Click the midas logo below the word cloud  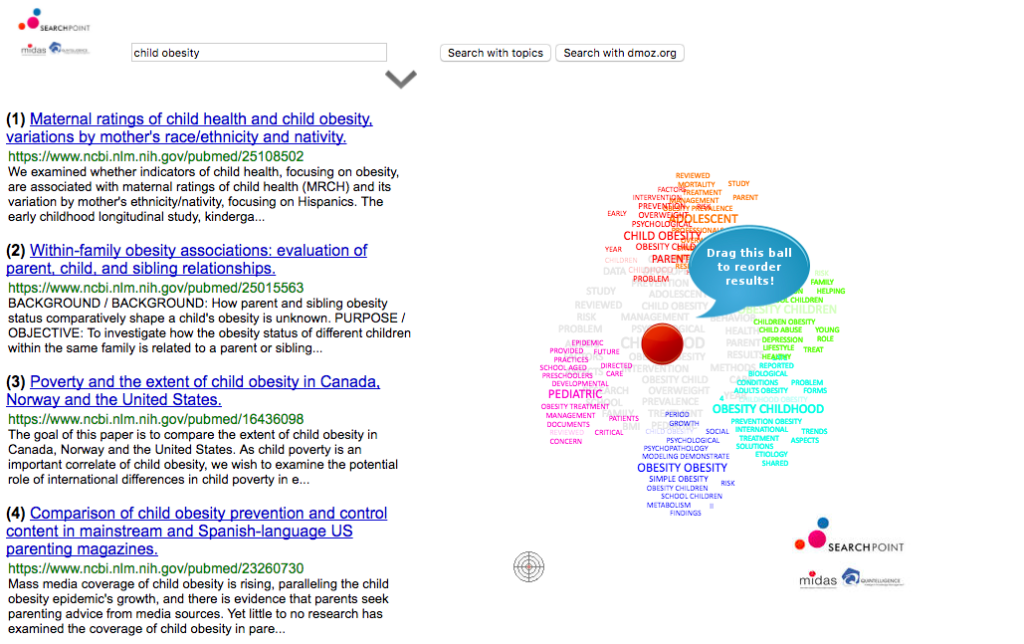(818, 579)
